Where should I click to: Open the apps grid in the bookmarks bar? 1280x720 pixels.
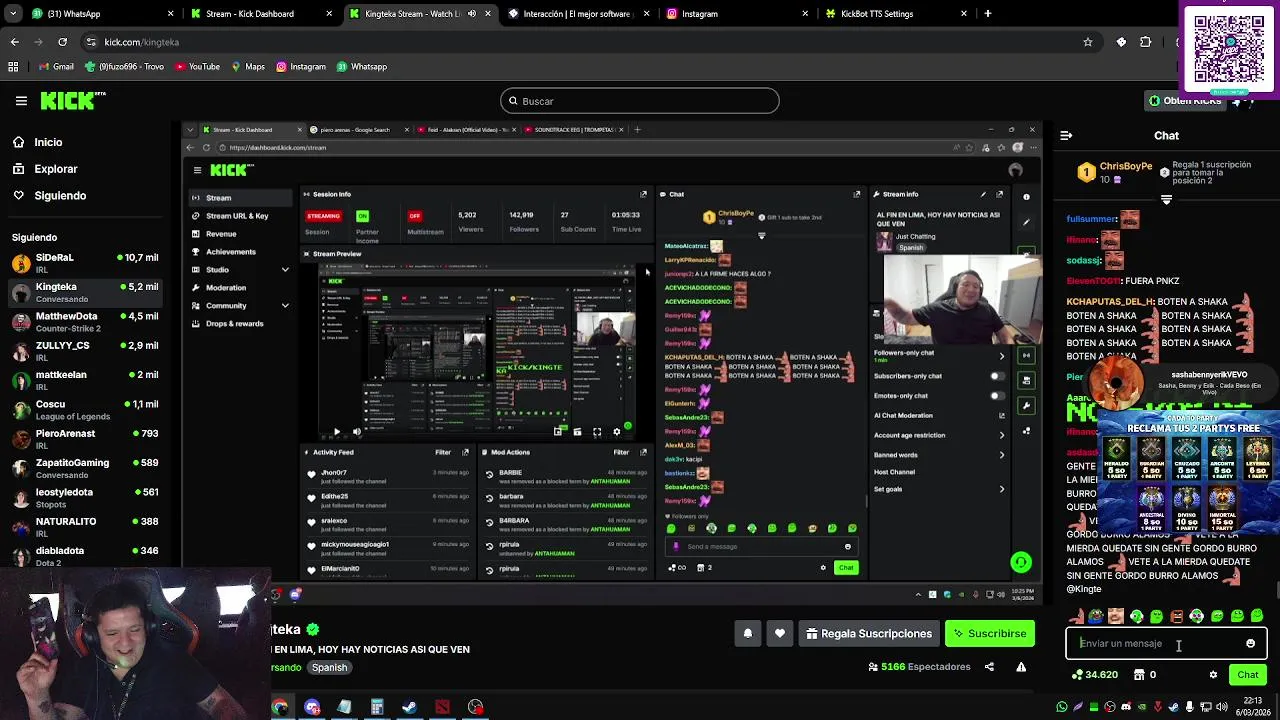13,67
